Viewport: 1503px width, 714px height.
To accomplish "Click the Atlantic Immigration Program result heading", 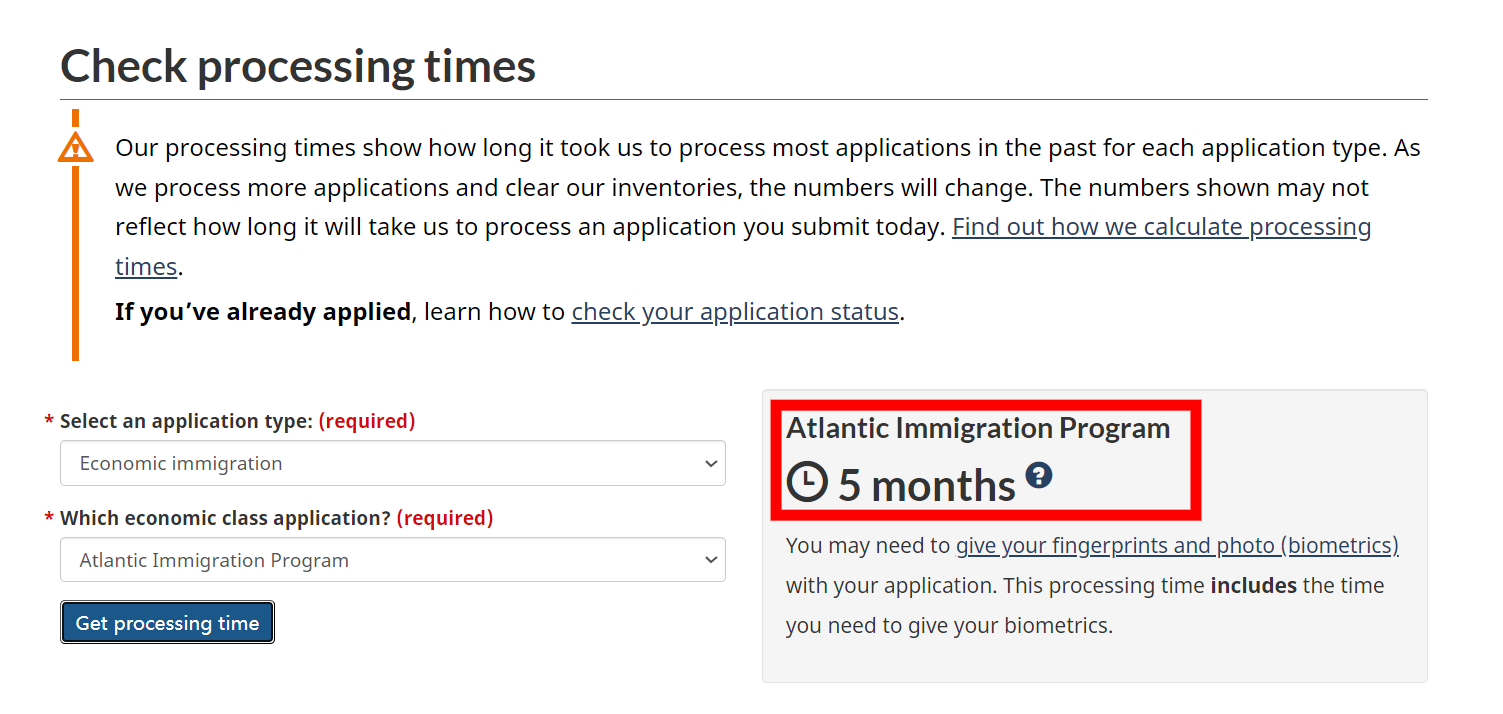I will pos(977,429).
